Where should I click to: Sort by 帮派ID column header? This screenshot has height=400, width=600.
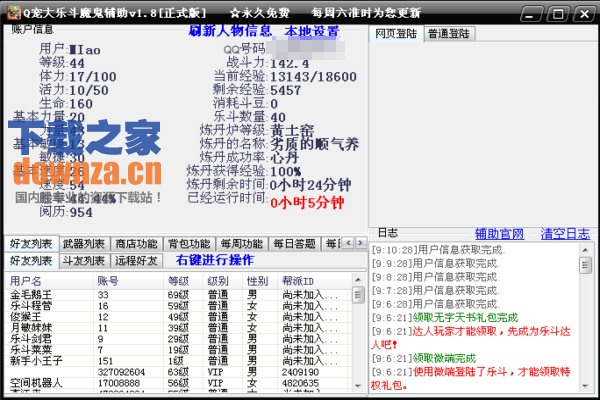point(314,281)
